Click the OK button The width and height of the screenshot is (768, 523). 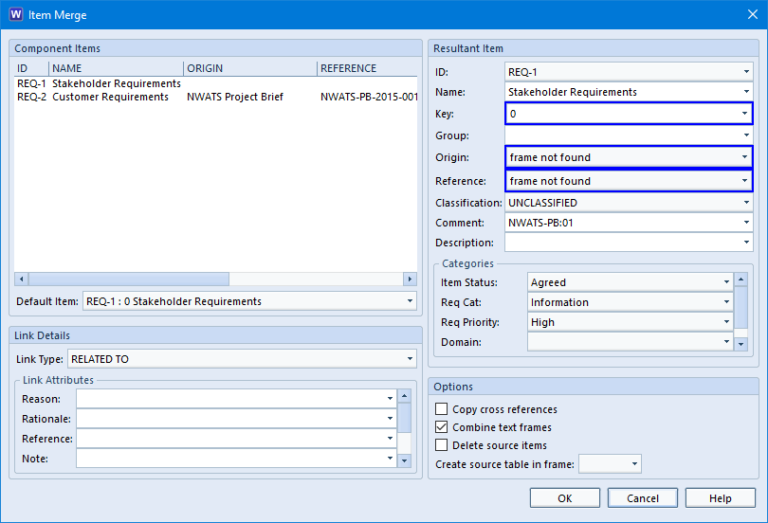click(x=565, y=498)
